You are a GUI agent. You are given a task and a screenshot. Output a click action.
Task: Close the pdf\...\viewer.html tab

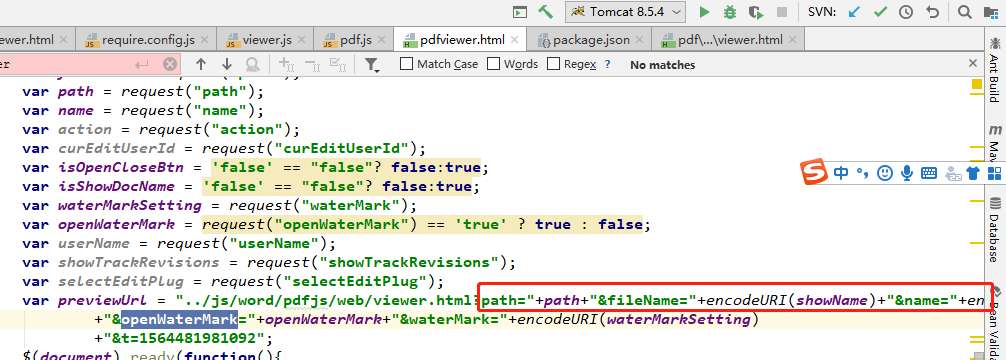click(793, 40)
